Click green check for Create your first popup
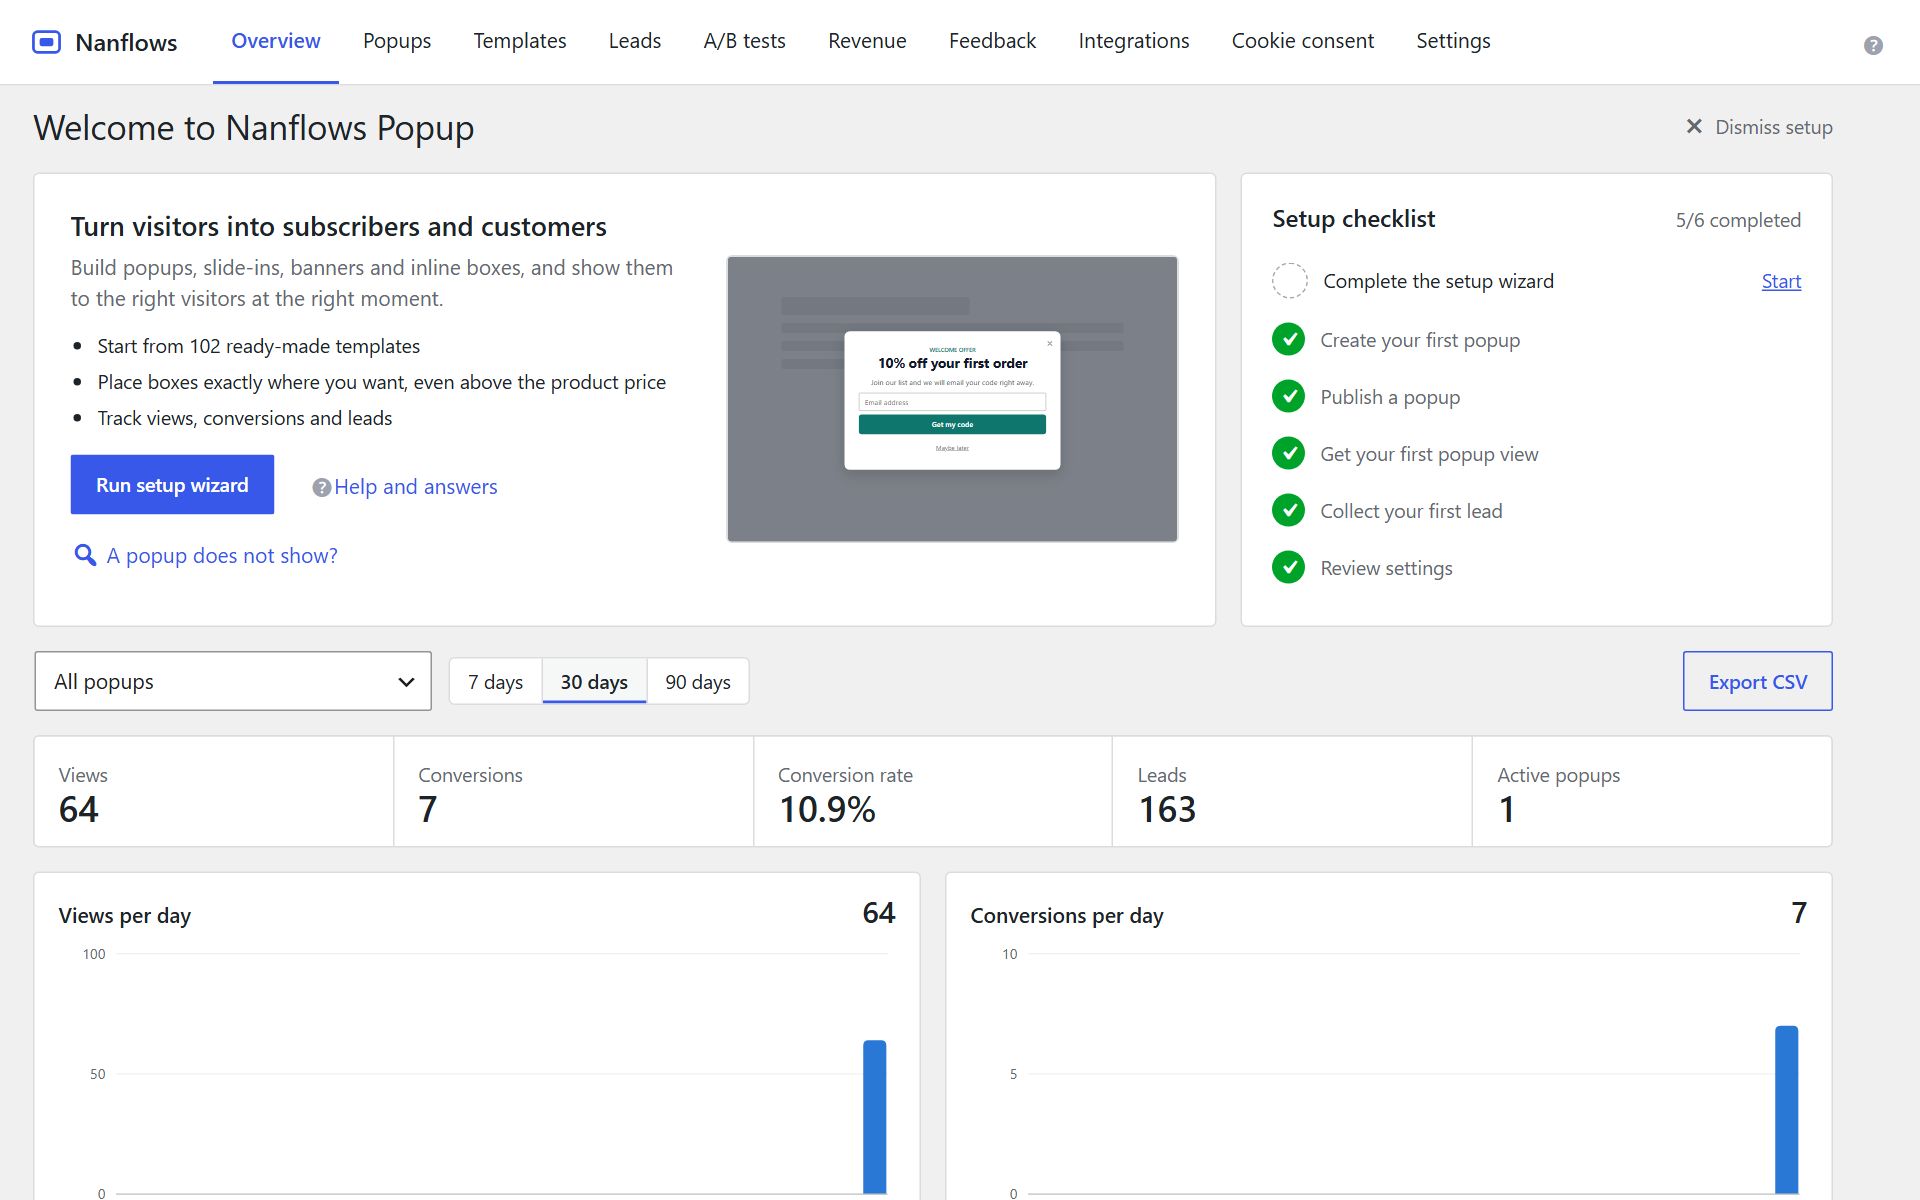 tap(1288, 340)
